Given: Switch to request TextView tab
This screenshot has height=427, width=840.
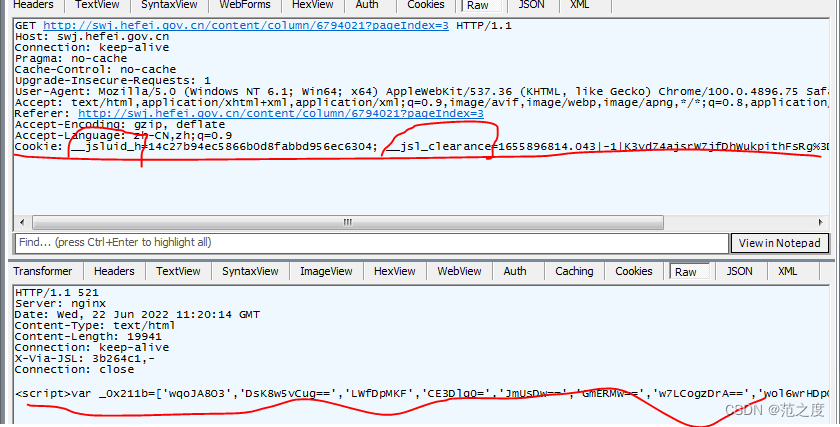Looking at the screenshot, I should [x=97, y=5].
